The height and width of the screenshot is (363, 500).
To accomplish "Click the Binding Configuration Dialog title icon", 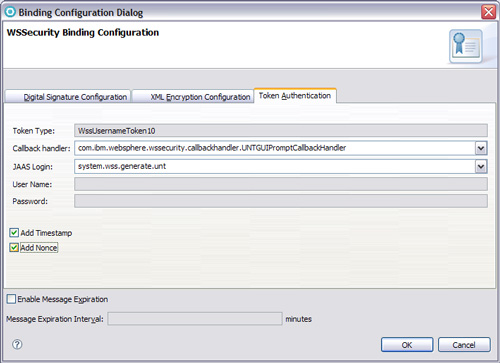I will click(10, 12).
